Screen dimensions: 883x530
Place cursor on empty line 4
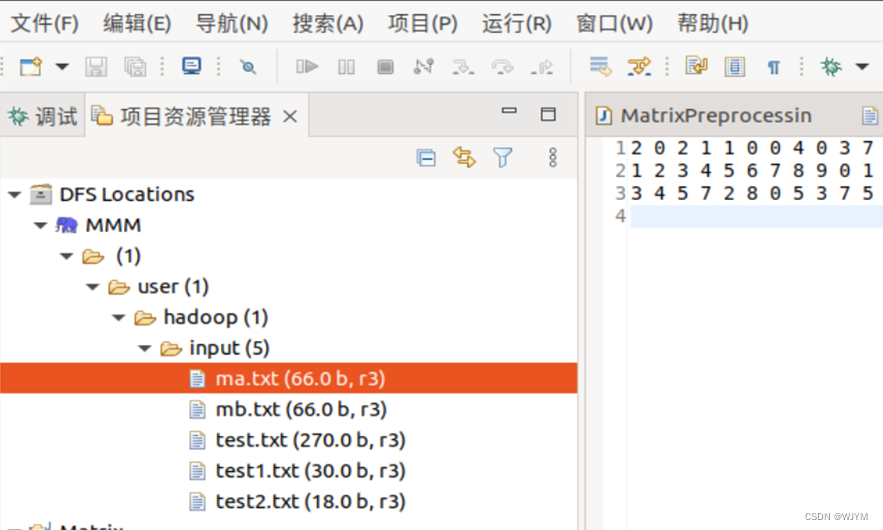click(756, 216)
